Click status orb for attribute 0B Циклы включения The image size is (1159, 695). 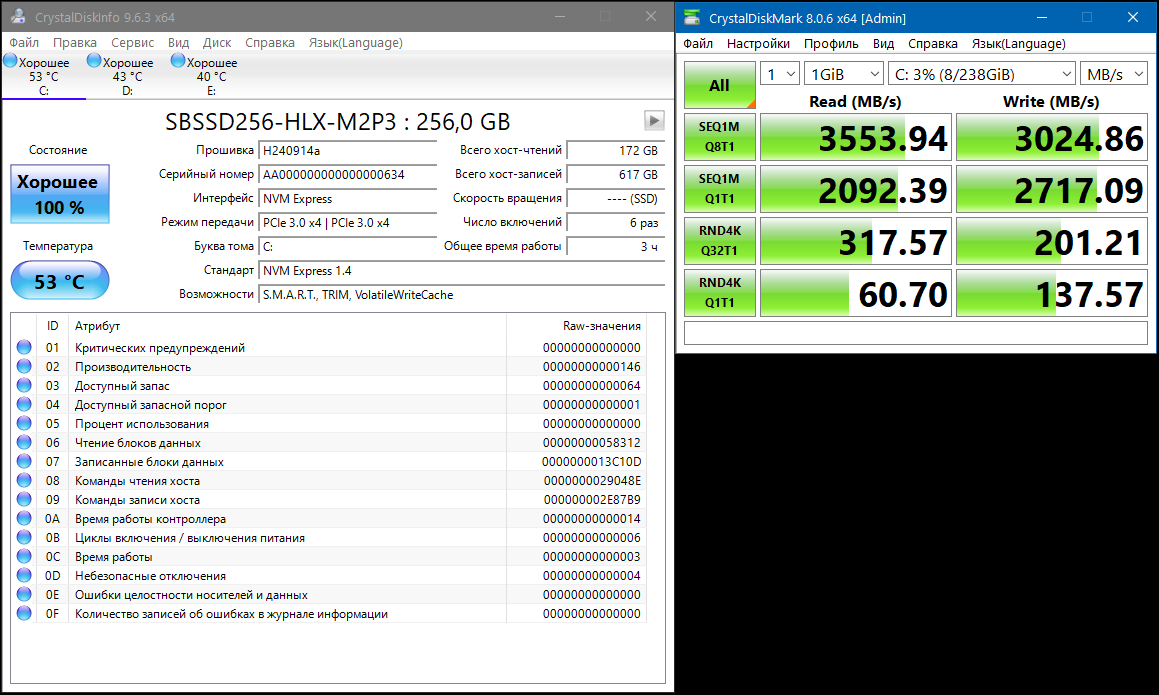point(24,538)
